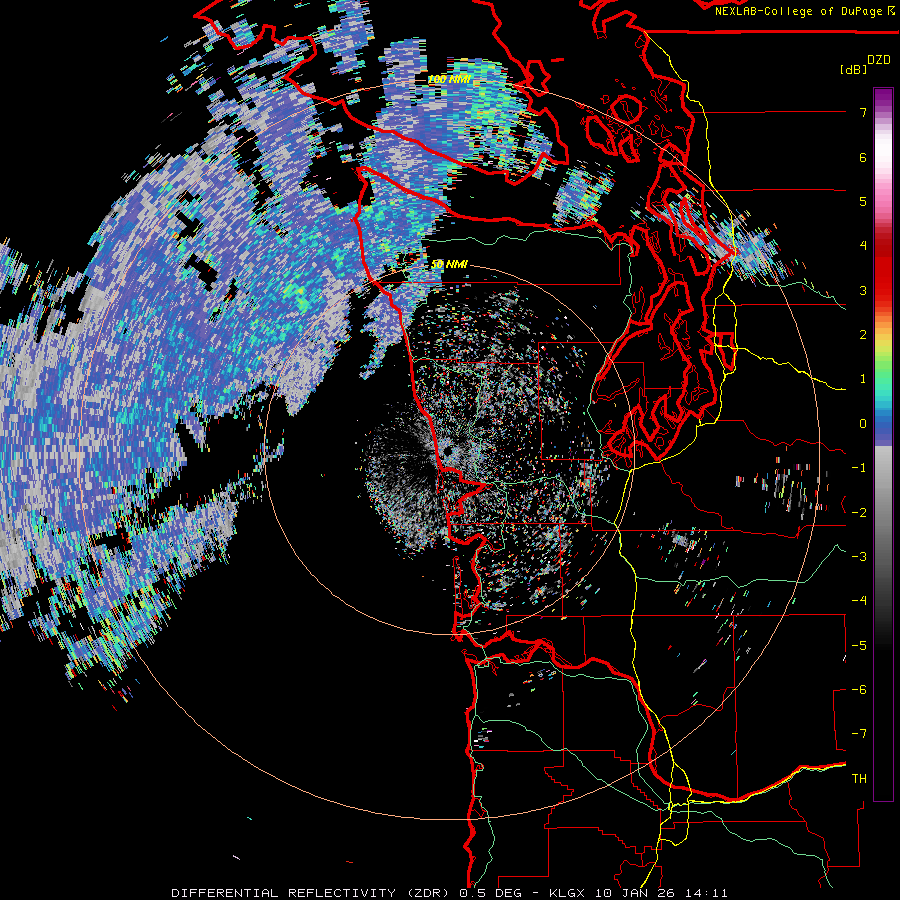Click the -7 value on the scale
This screenshot has height=900, width=900.
click(859, 734)
